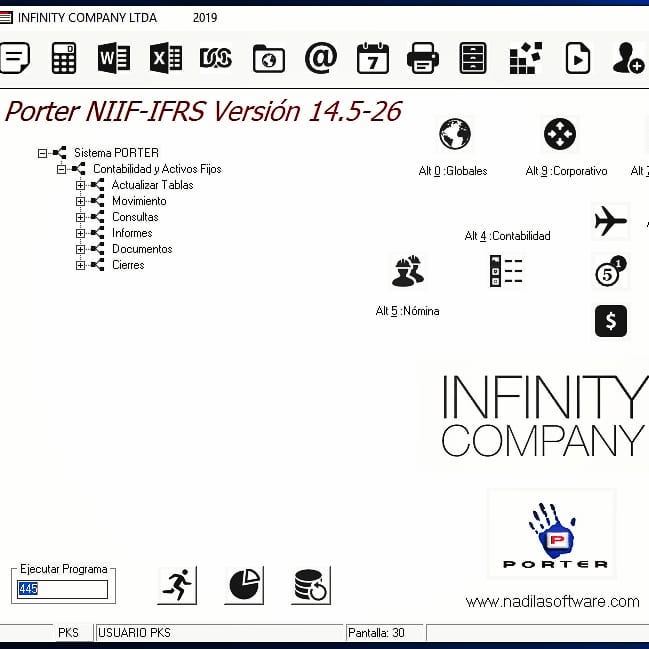Click the PKS status bar entry
The image size is (649, 649).
[68, 632]
